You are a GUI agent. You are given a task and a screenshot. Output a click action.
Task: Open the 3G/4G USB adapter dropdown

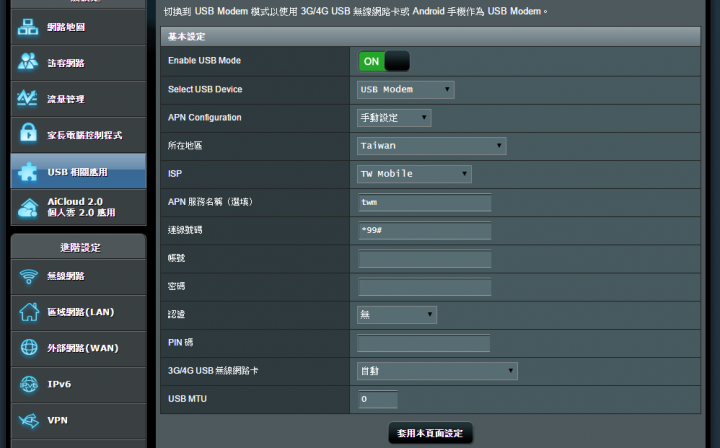click(437, 371)
